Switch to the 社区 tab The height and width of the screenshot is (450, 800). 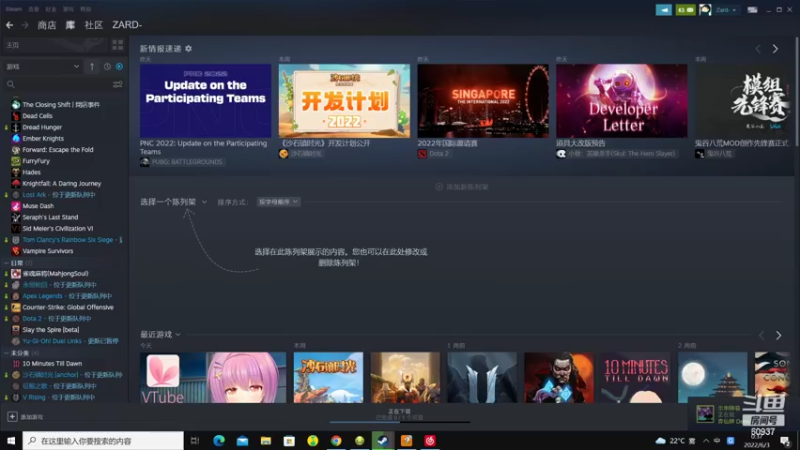click(x=93, y=25)
